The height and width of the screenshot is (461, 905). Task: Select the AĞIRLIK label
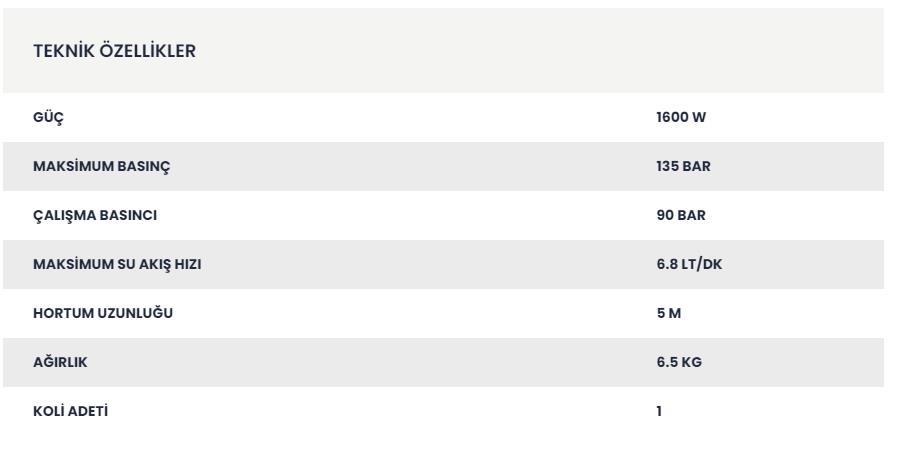60,362
